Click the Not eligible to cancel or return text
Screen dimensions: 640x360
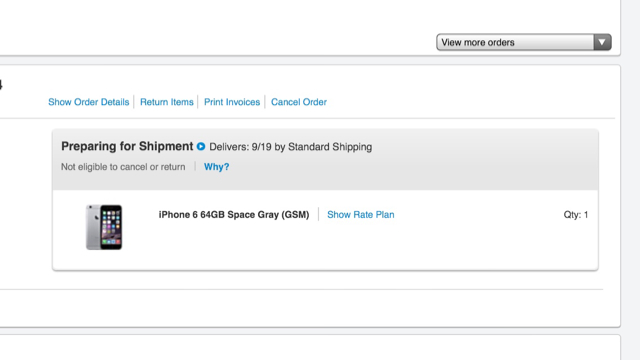[x=123, y=167]
